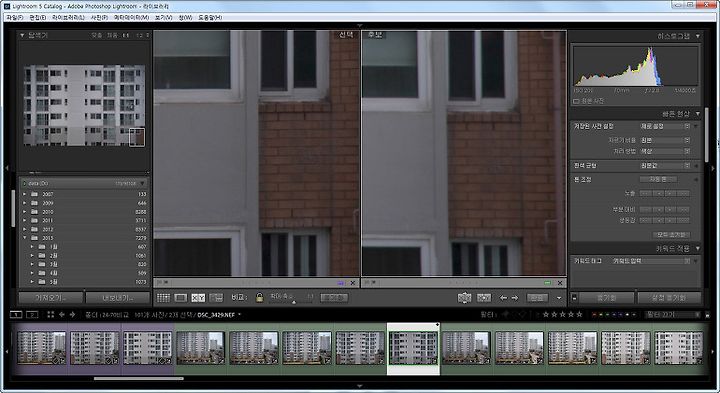This screenshot has height=393, width=720.
Task: Click the Export button
Action: (118, 298)
